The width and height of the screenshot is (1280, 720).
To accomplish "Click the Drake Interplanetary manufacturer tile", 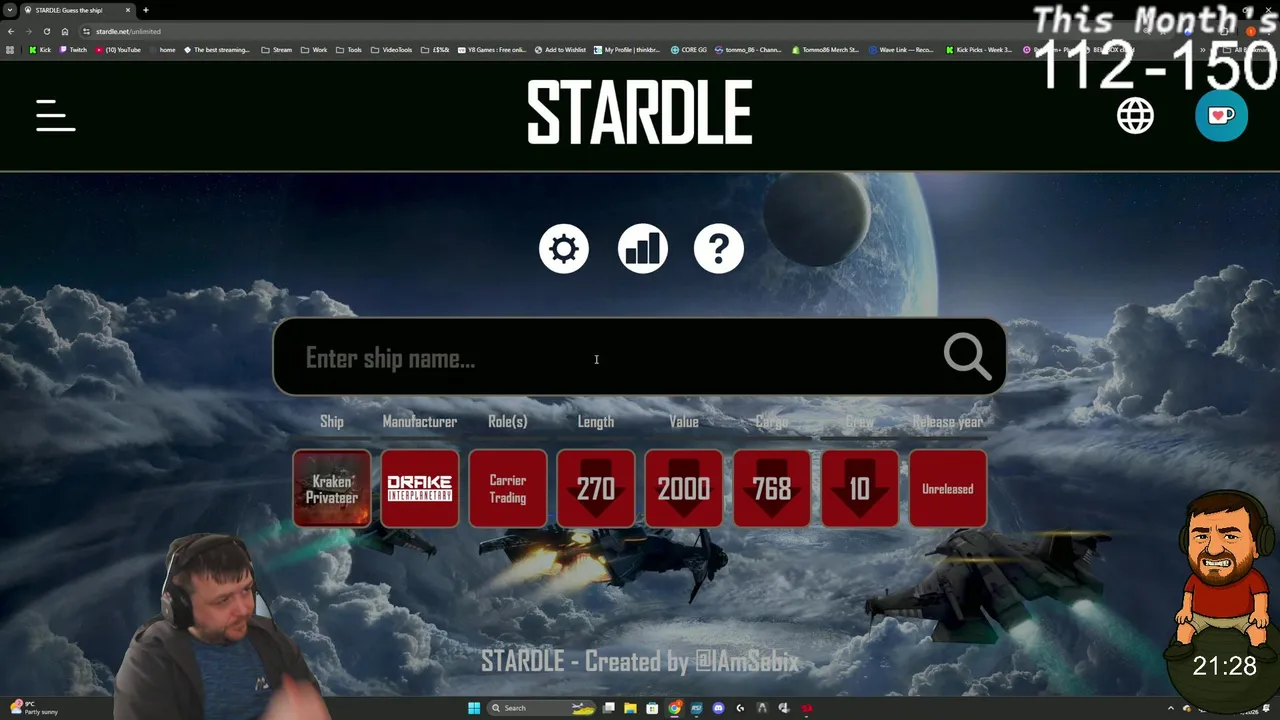I will [420, 488].
